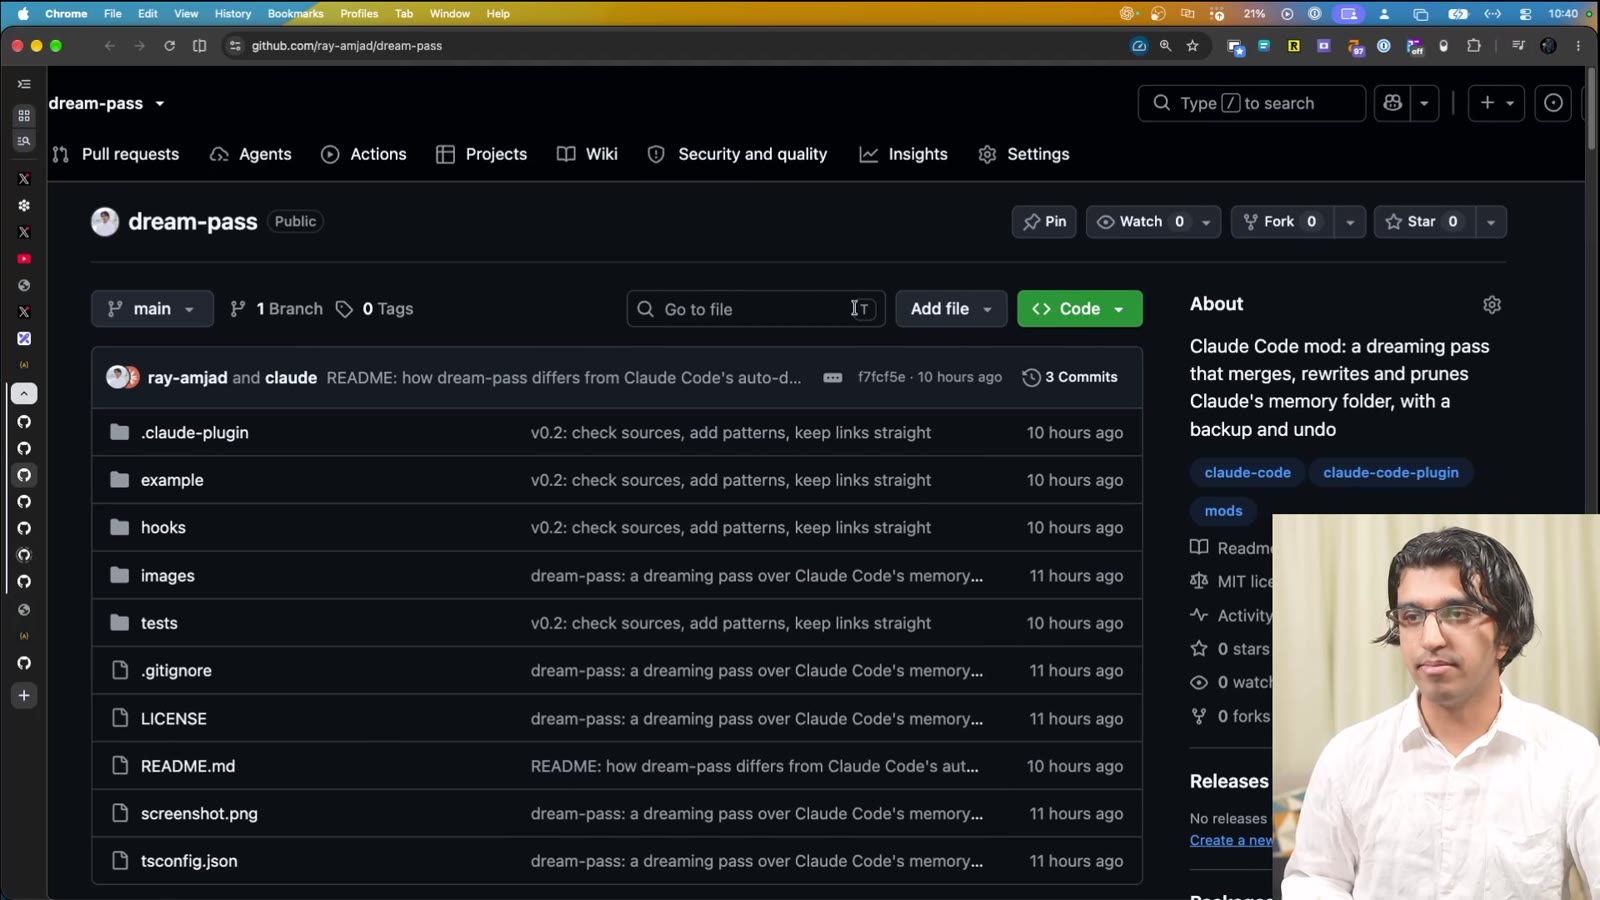Screen dimensions: 1600x900
Task: Open the Pull requests tab
Action: click(117, 154)
